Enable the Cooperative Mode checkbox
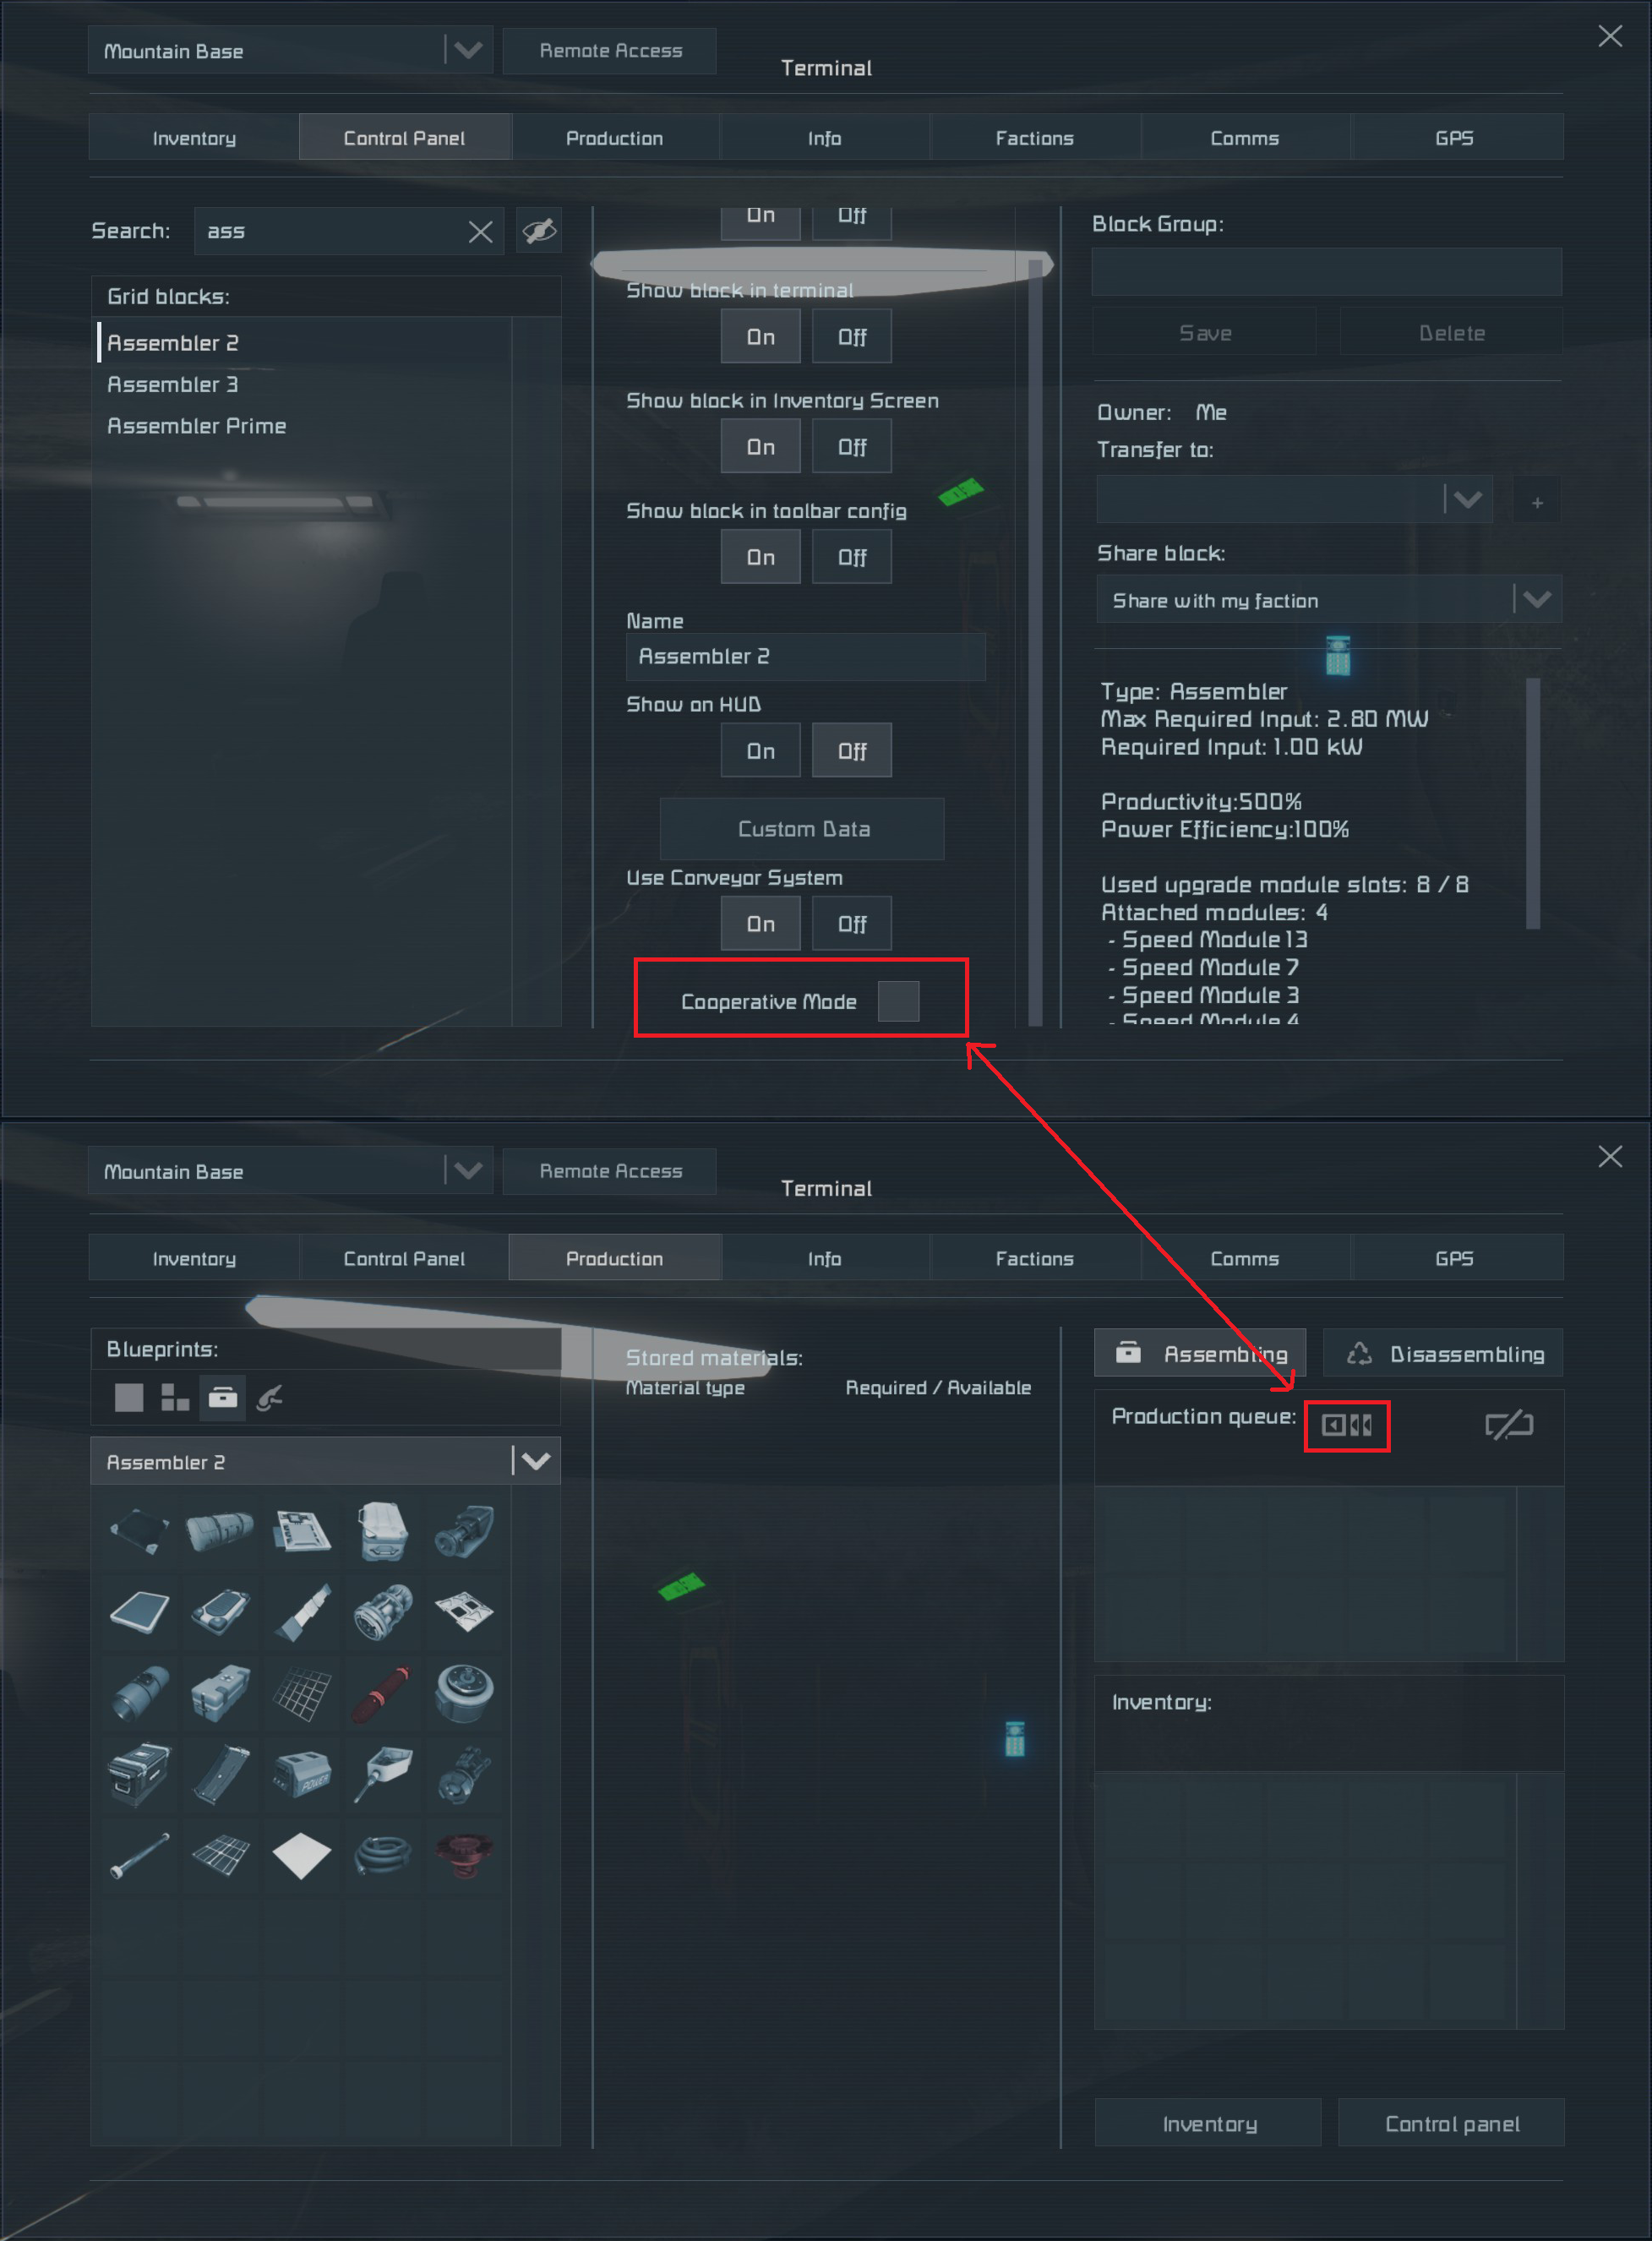Image resolution: width=1652 pixels, height=2241 pixels. point(898,1001)
